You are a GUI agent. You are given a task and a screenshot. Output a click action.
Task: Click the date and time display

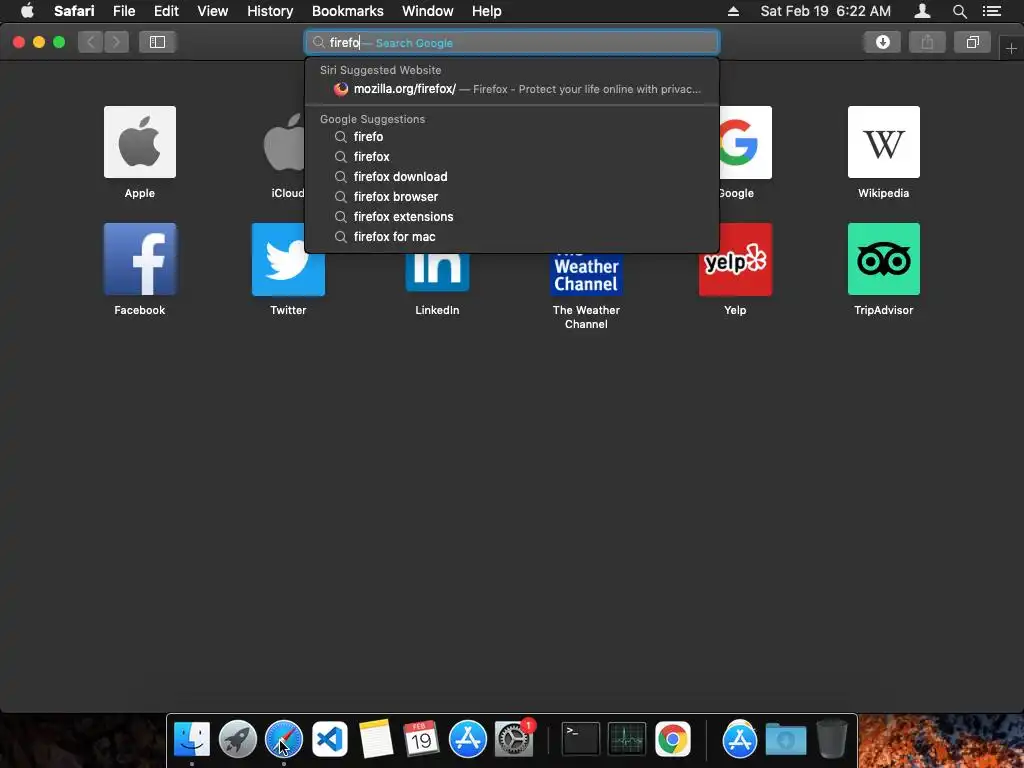825,11
